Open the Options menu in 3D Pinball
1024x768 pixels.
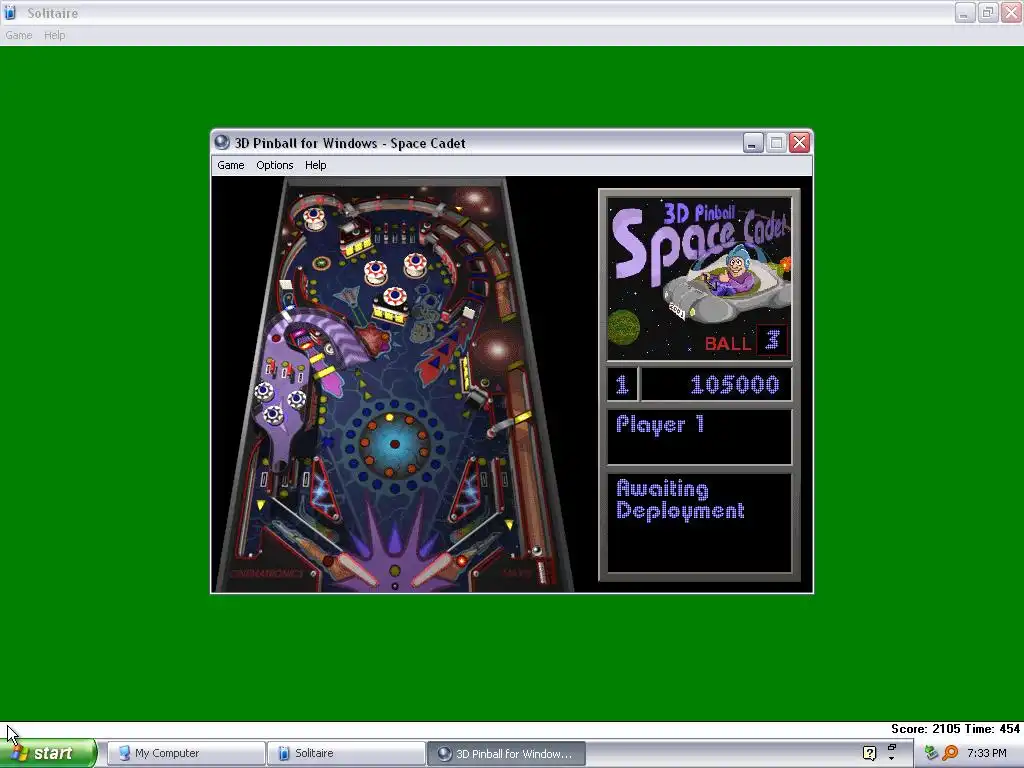(x=274, y=165)
